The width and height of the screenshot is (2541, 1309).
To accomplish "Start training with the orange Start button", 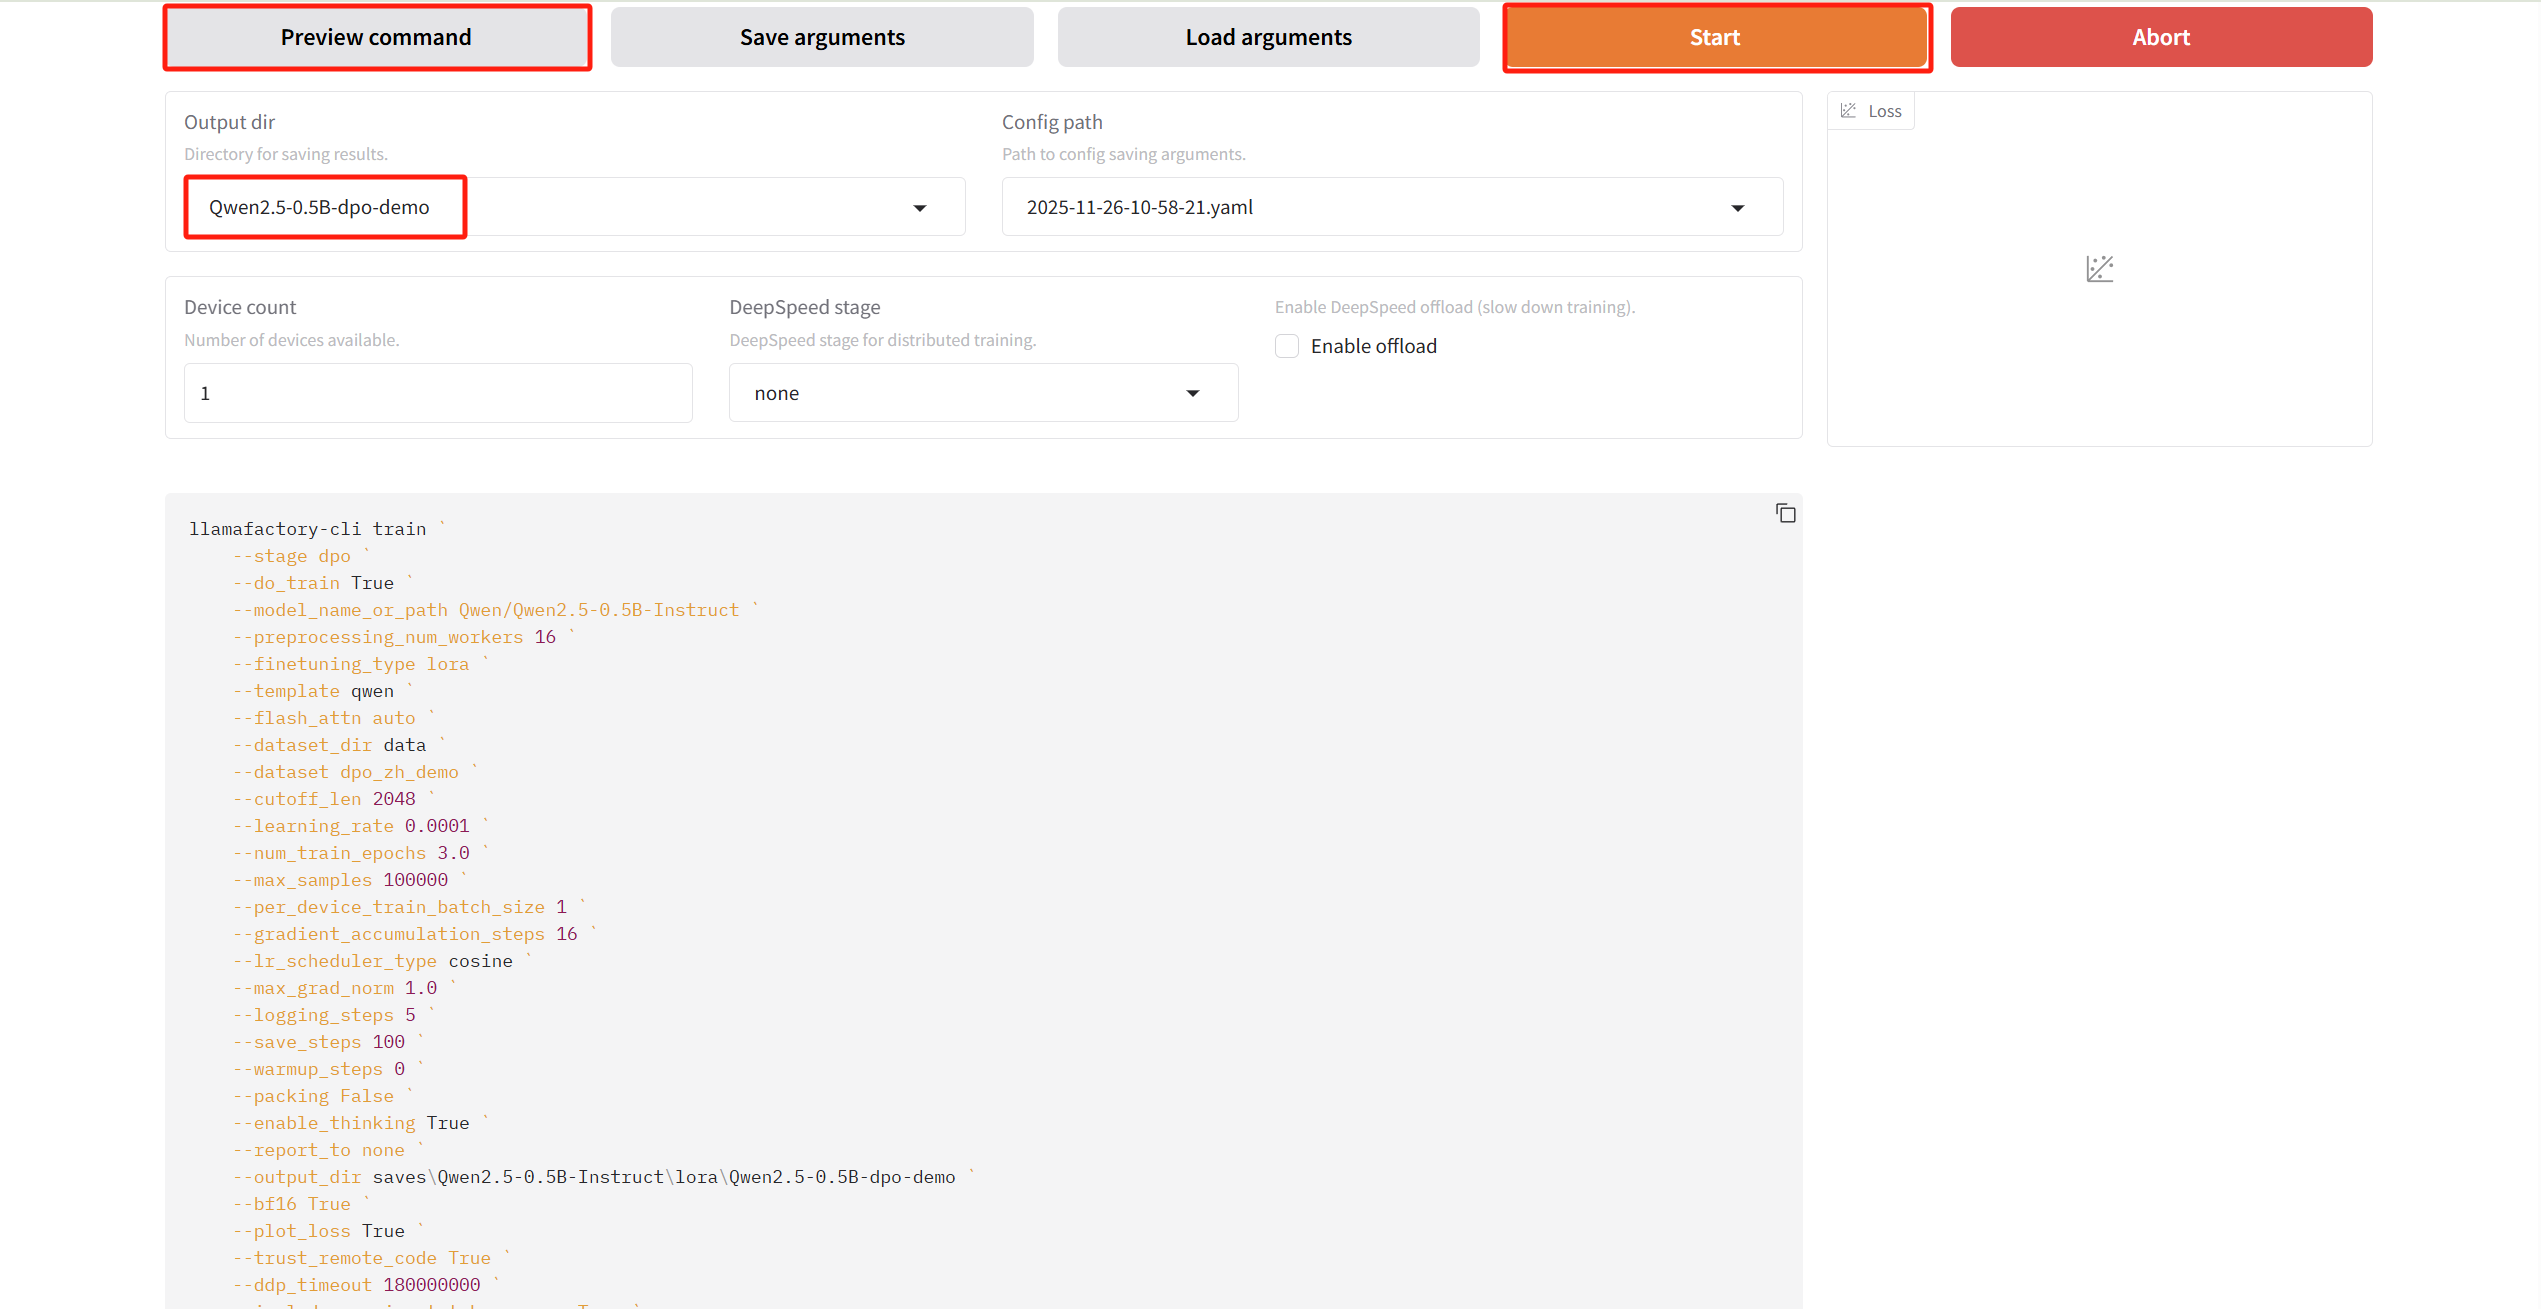I will coord(1716,38).
